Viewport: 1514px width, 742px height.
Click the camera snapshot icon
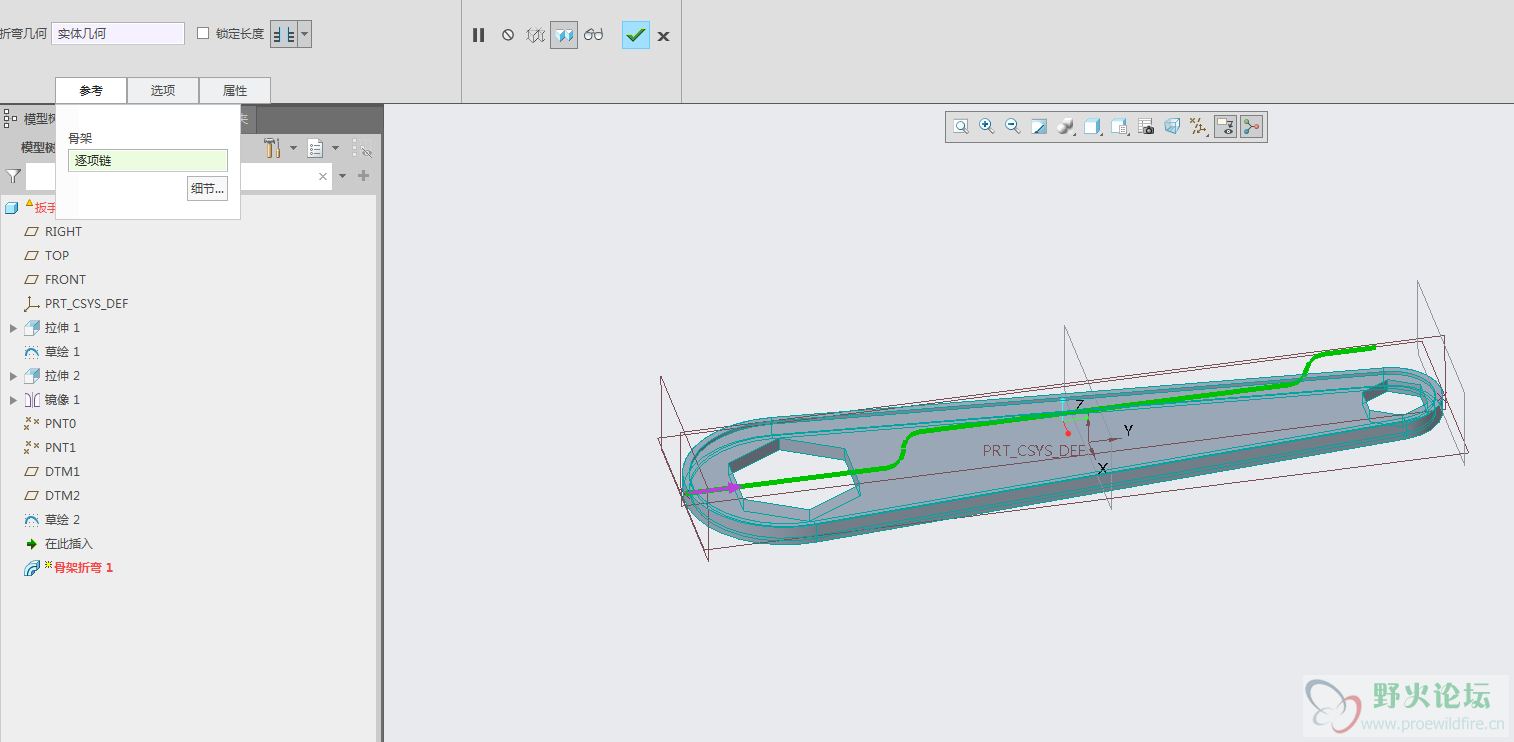(1147, 127)
